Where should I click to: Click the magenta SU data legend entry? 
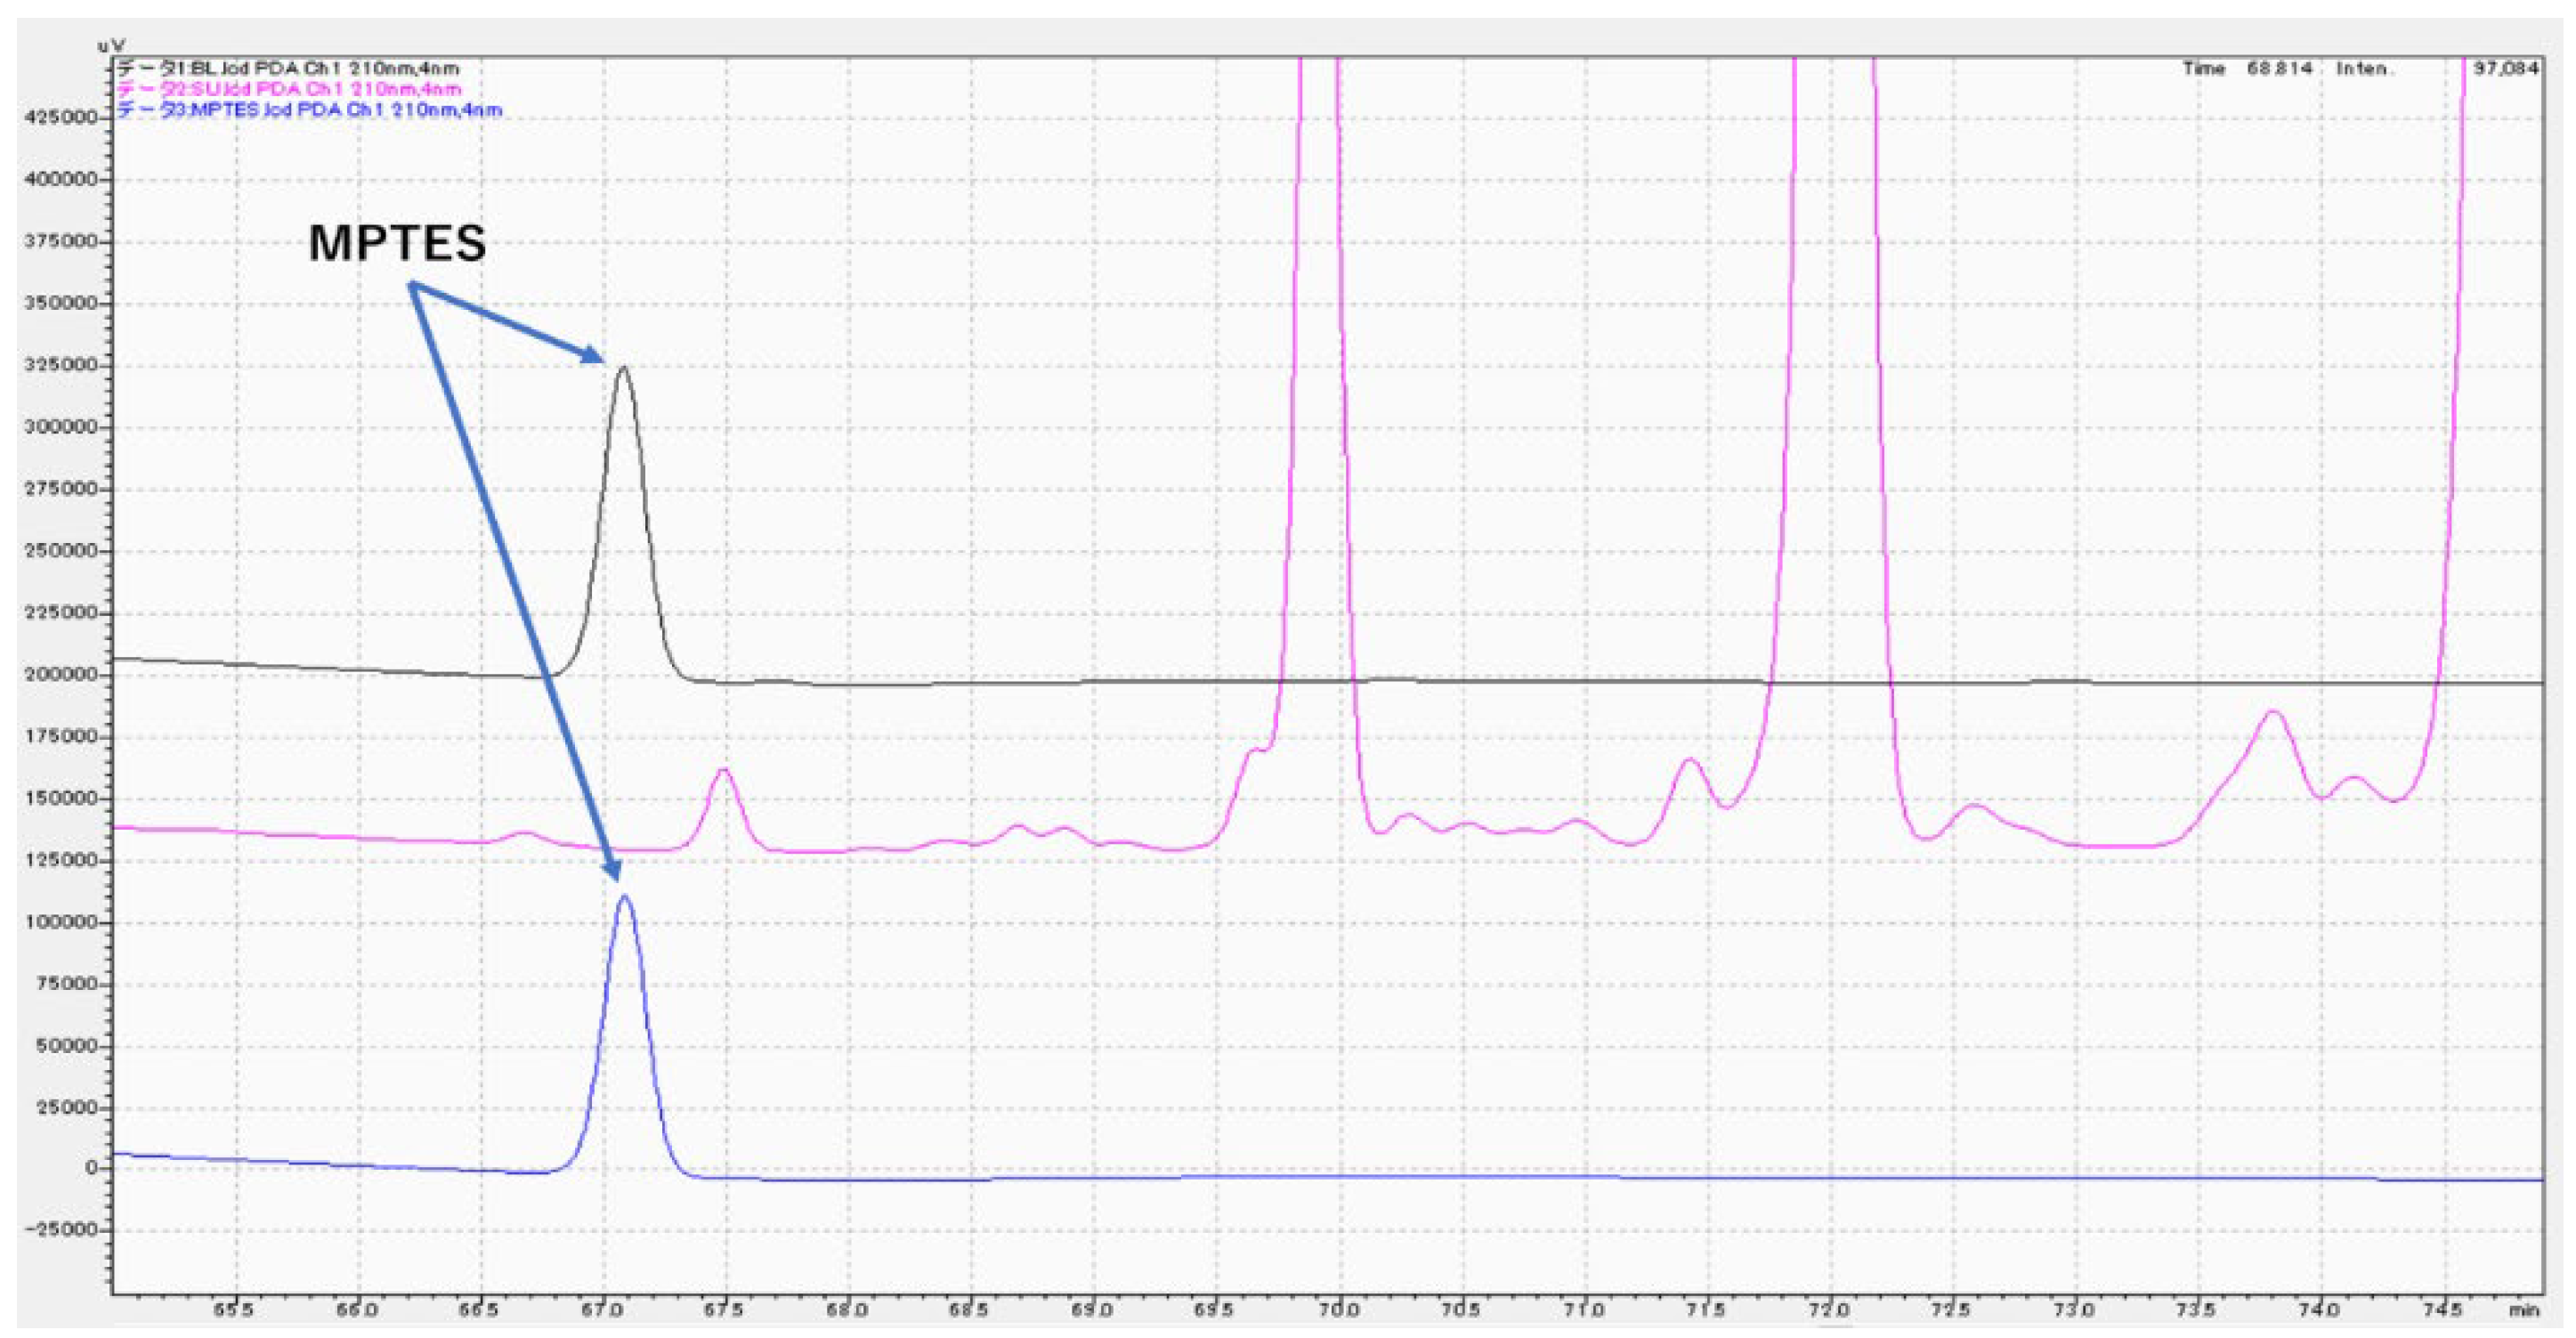point(288,90)
